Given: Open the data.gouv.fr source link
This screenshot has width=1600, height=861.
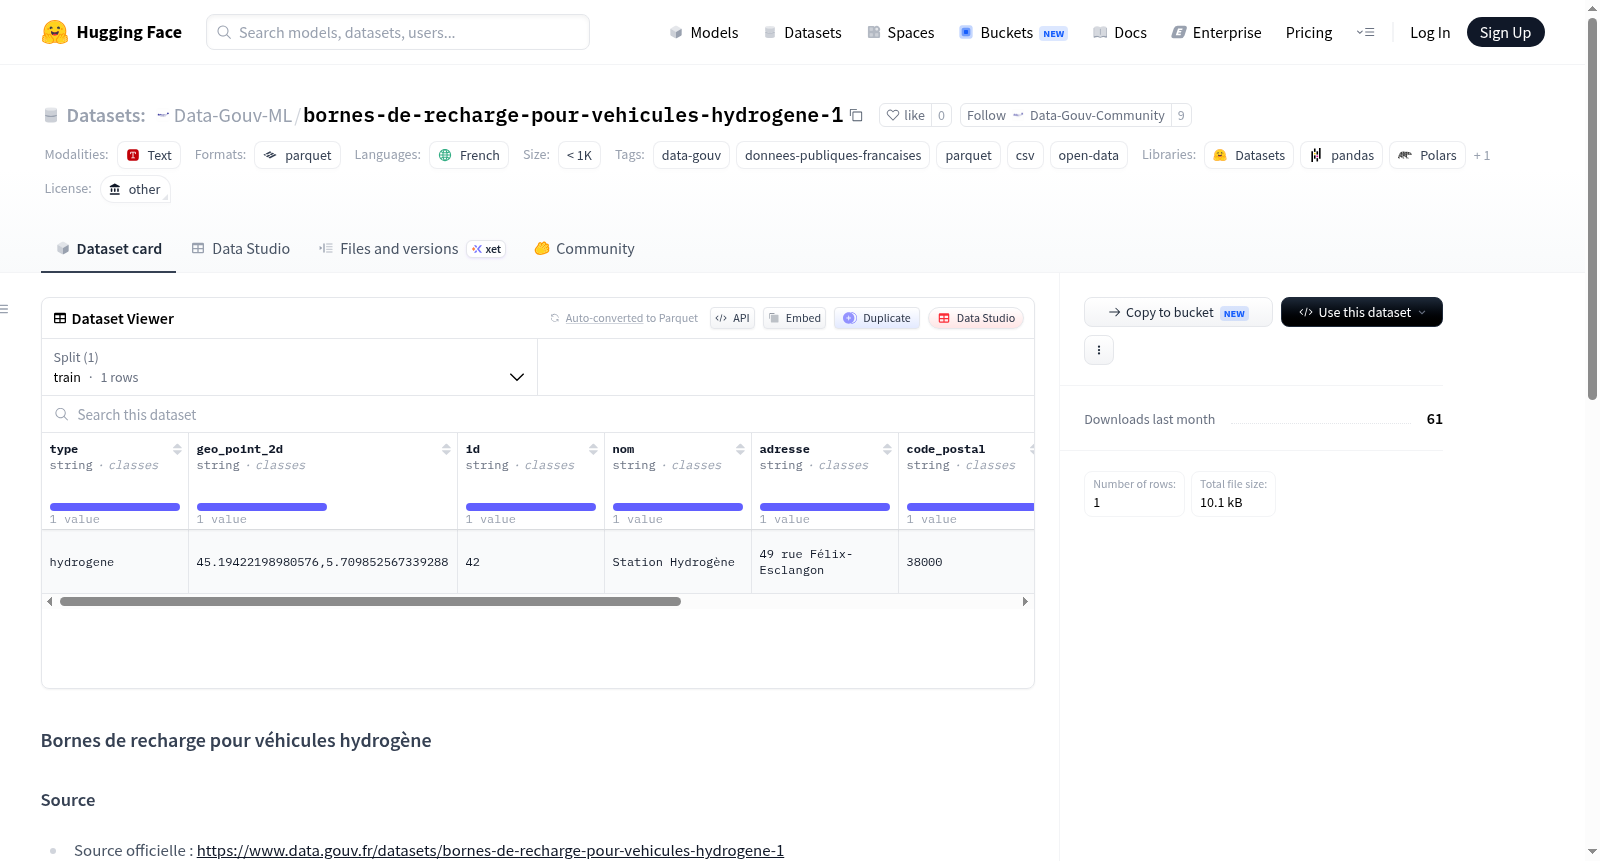Looking at the screenshot, I should pyautogui.click(x=490, y=851).
